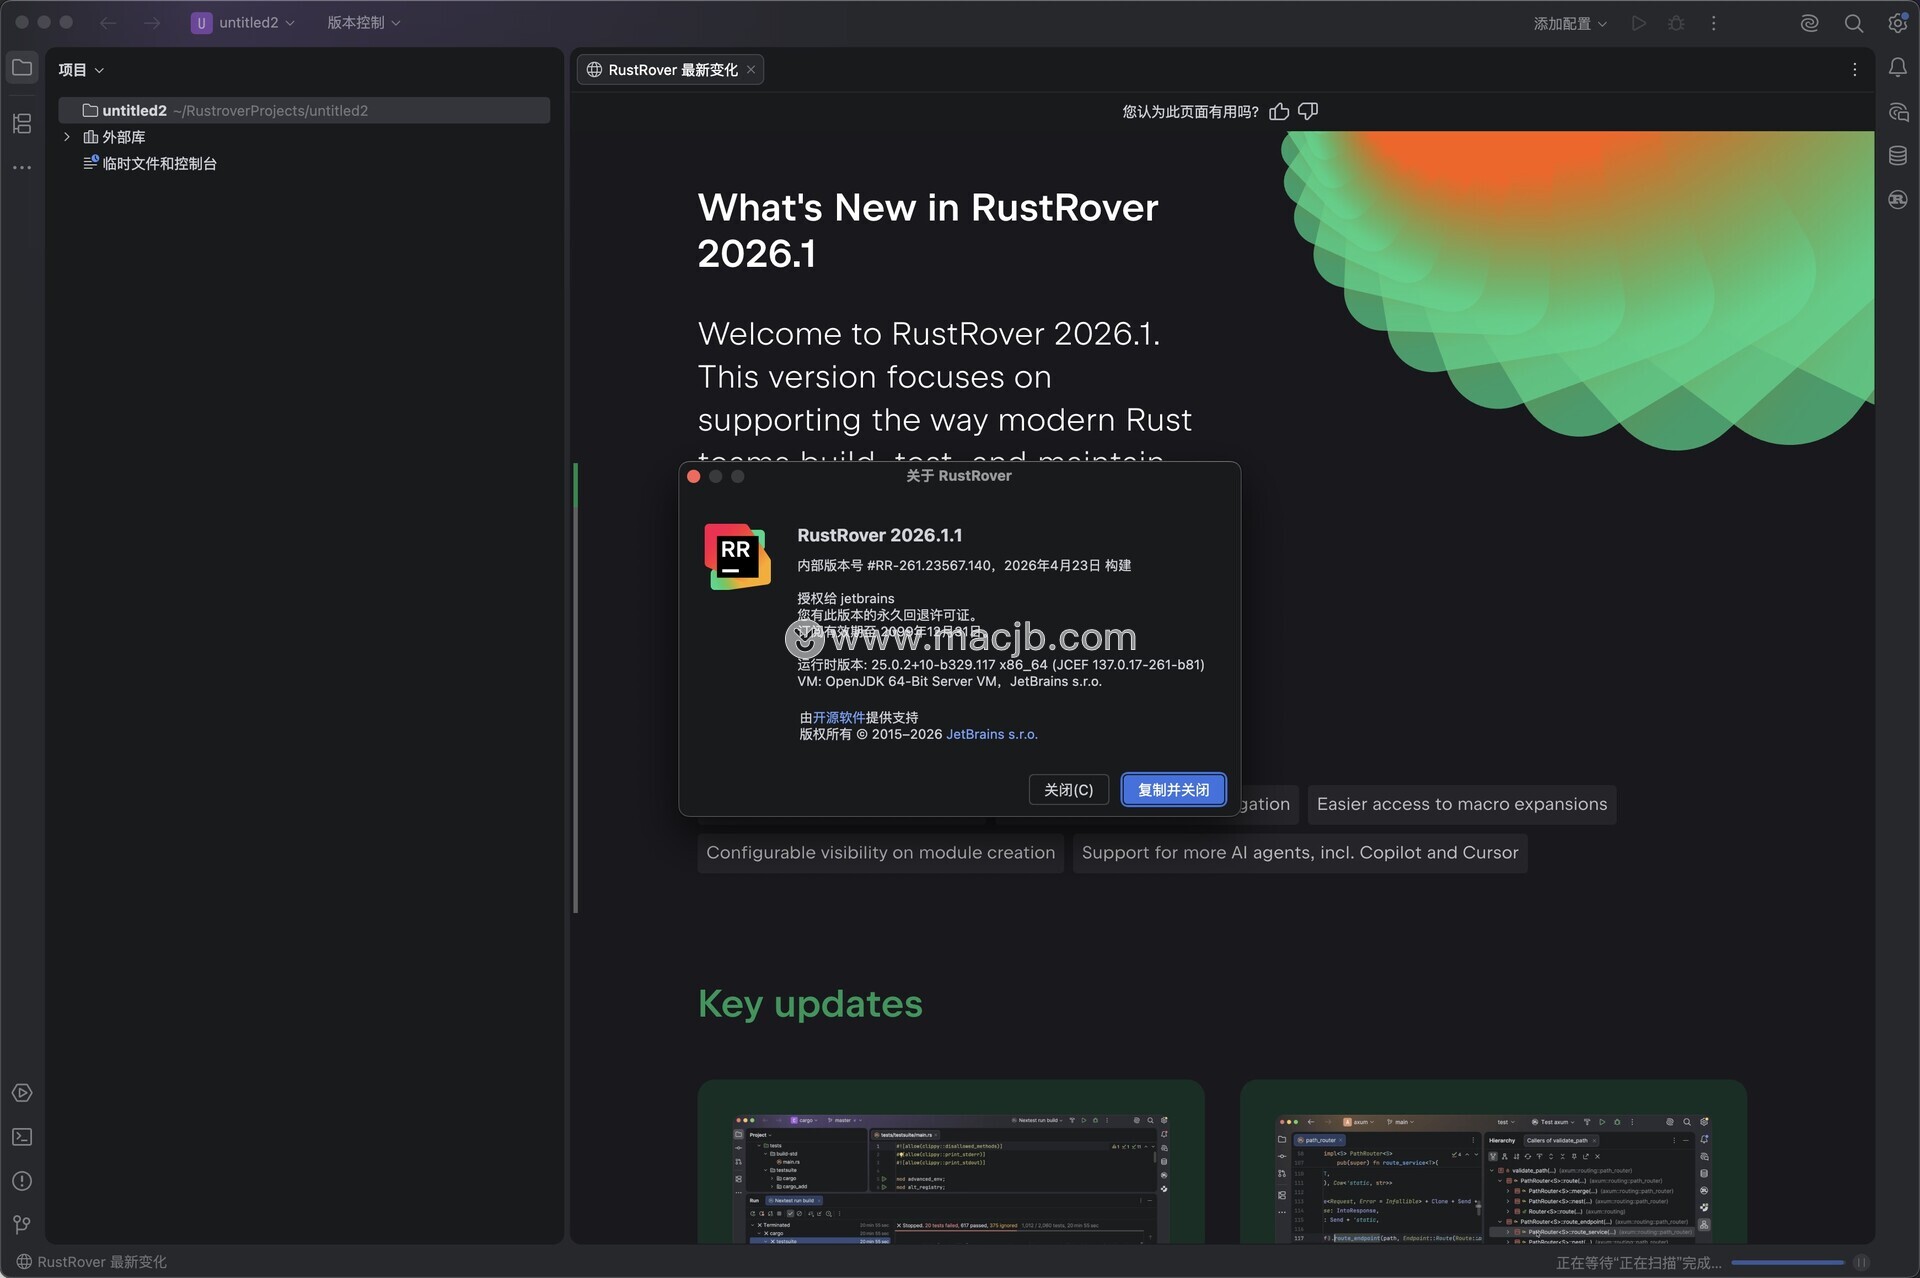Click the scanning progress bar in the status bar
The image size is (1920, 1278).
click(x=1787, y=1262)
